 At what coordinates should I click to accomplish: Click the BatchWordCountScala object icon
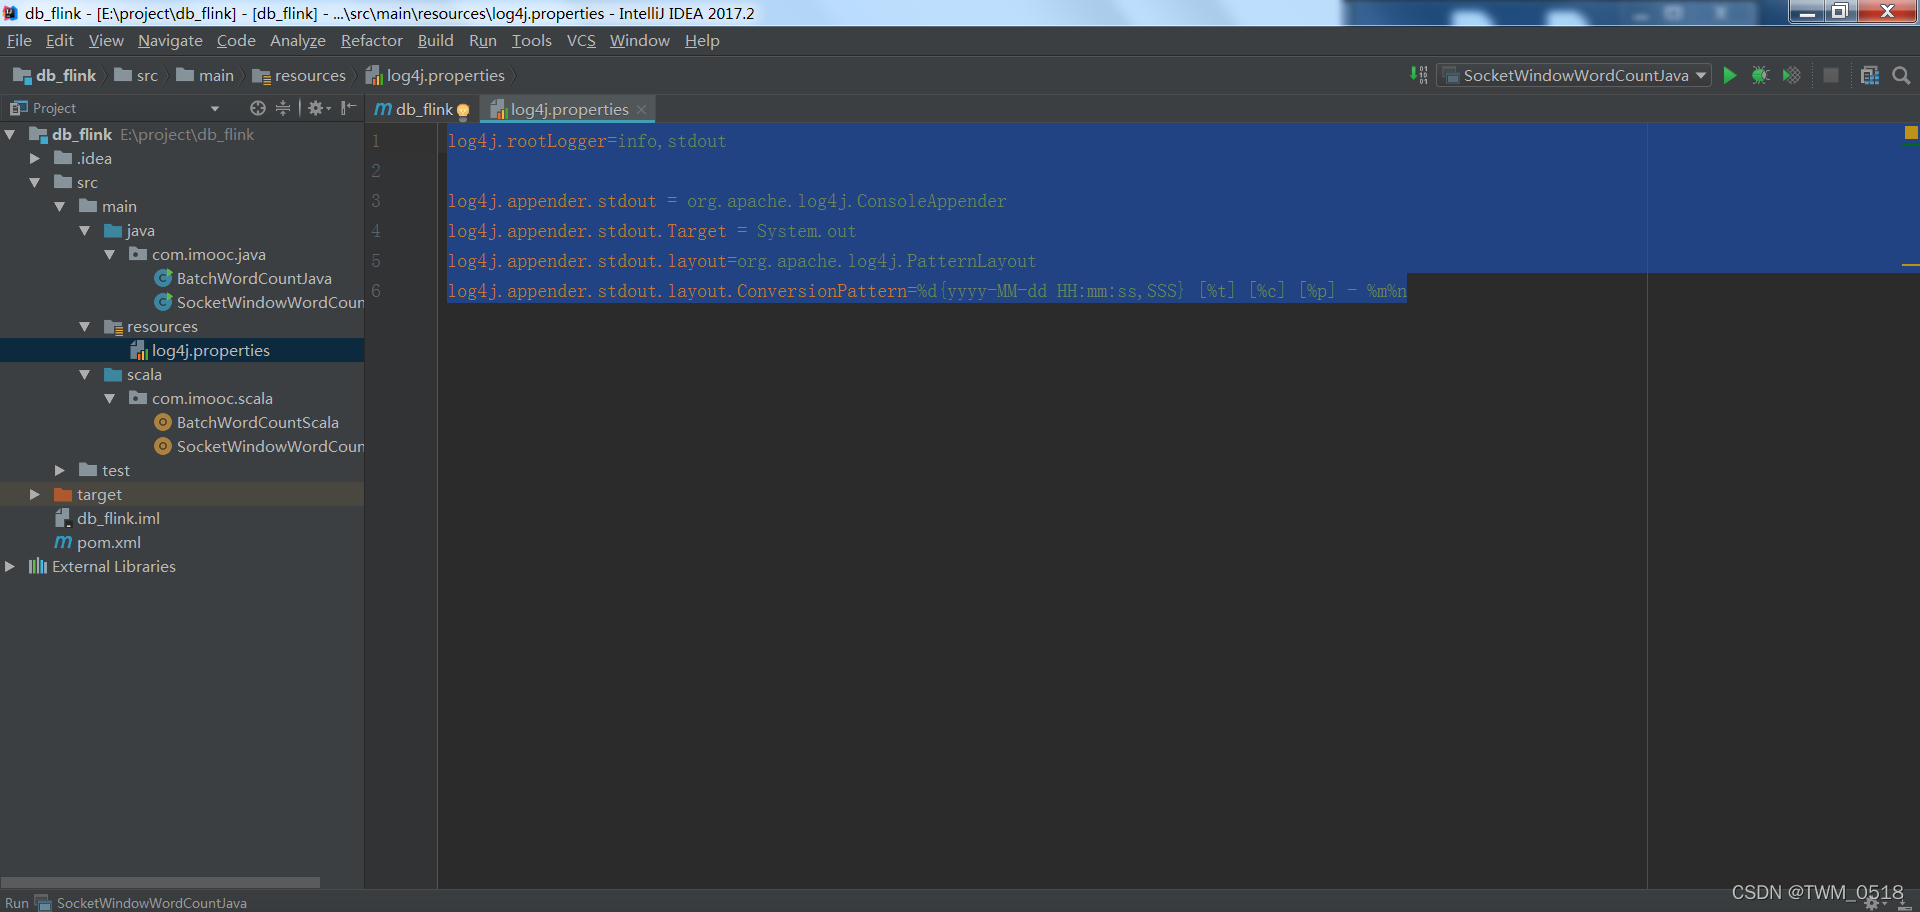point(163,422)
